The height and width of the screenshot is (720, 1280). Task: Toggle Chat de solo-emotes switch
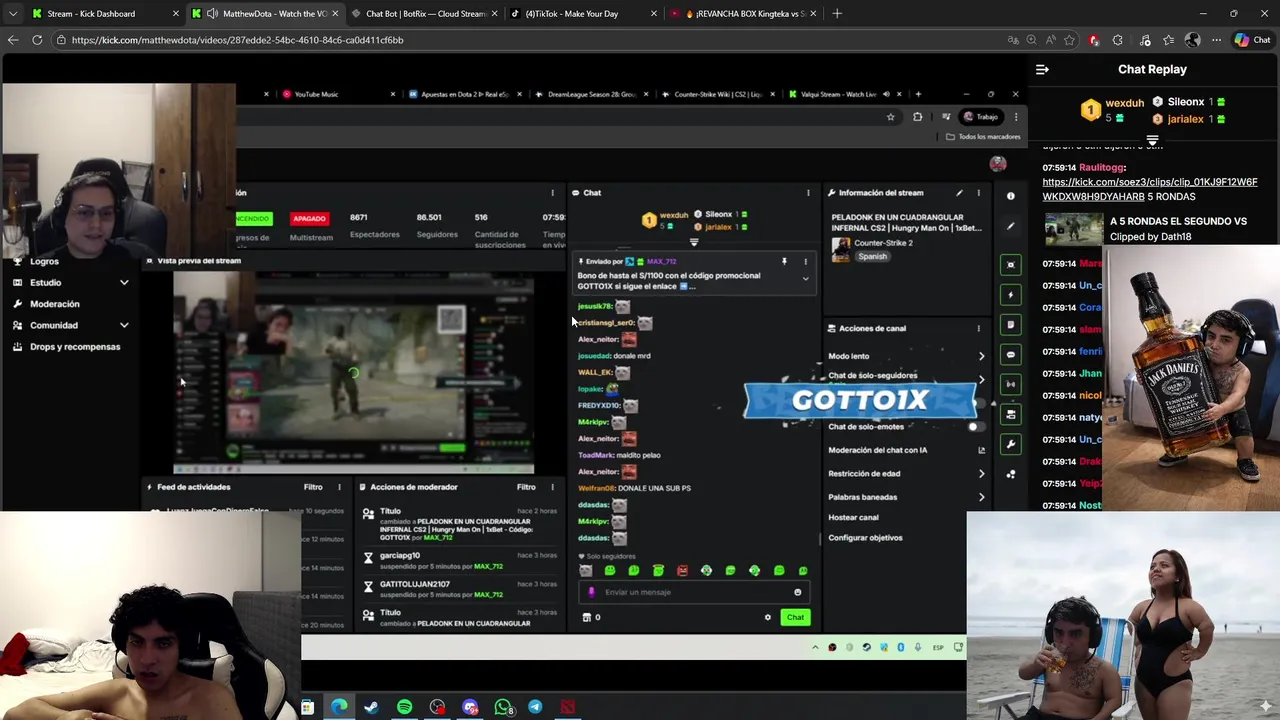point(975,427)
